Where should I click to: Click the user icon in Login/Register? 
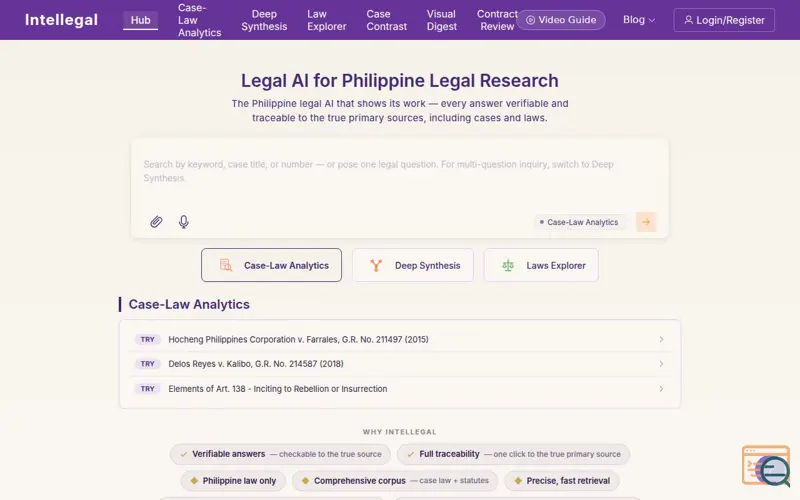pos(688,20)
